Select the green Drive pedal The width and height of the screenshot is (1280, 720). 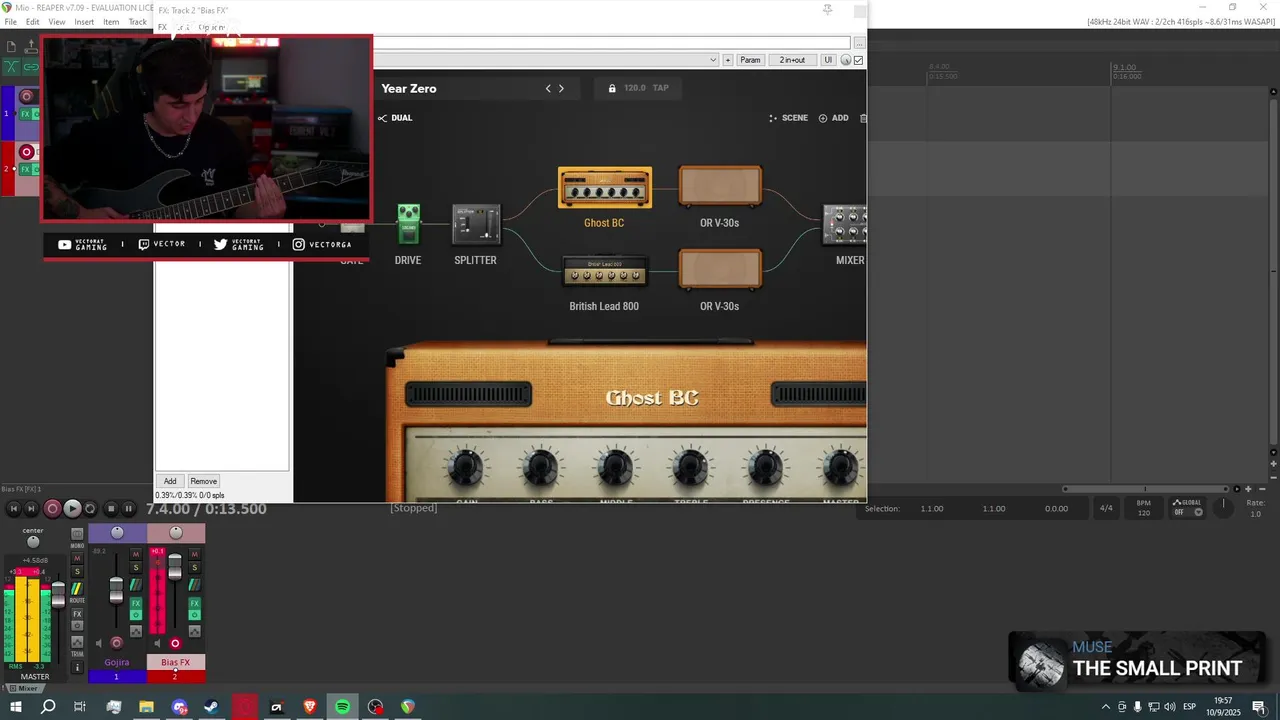tap(408, 224)
